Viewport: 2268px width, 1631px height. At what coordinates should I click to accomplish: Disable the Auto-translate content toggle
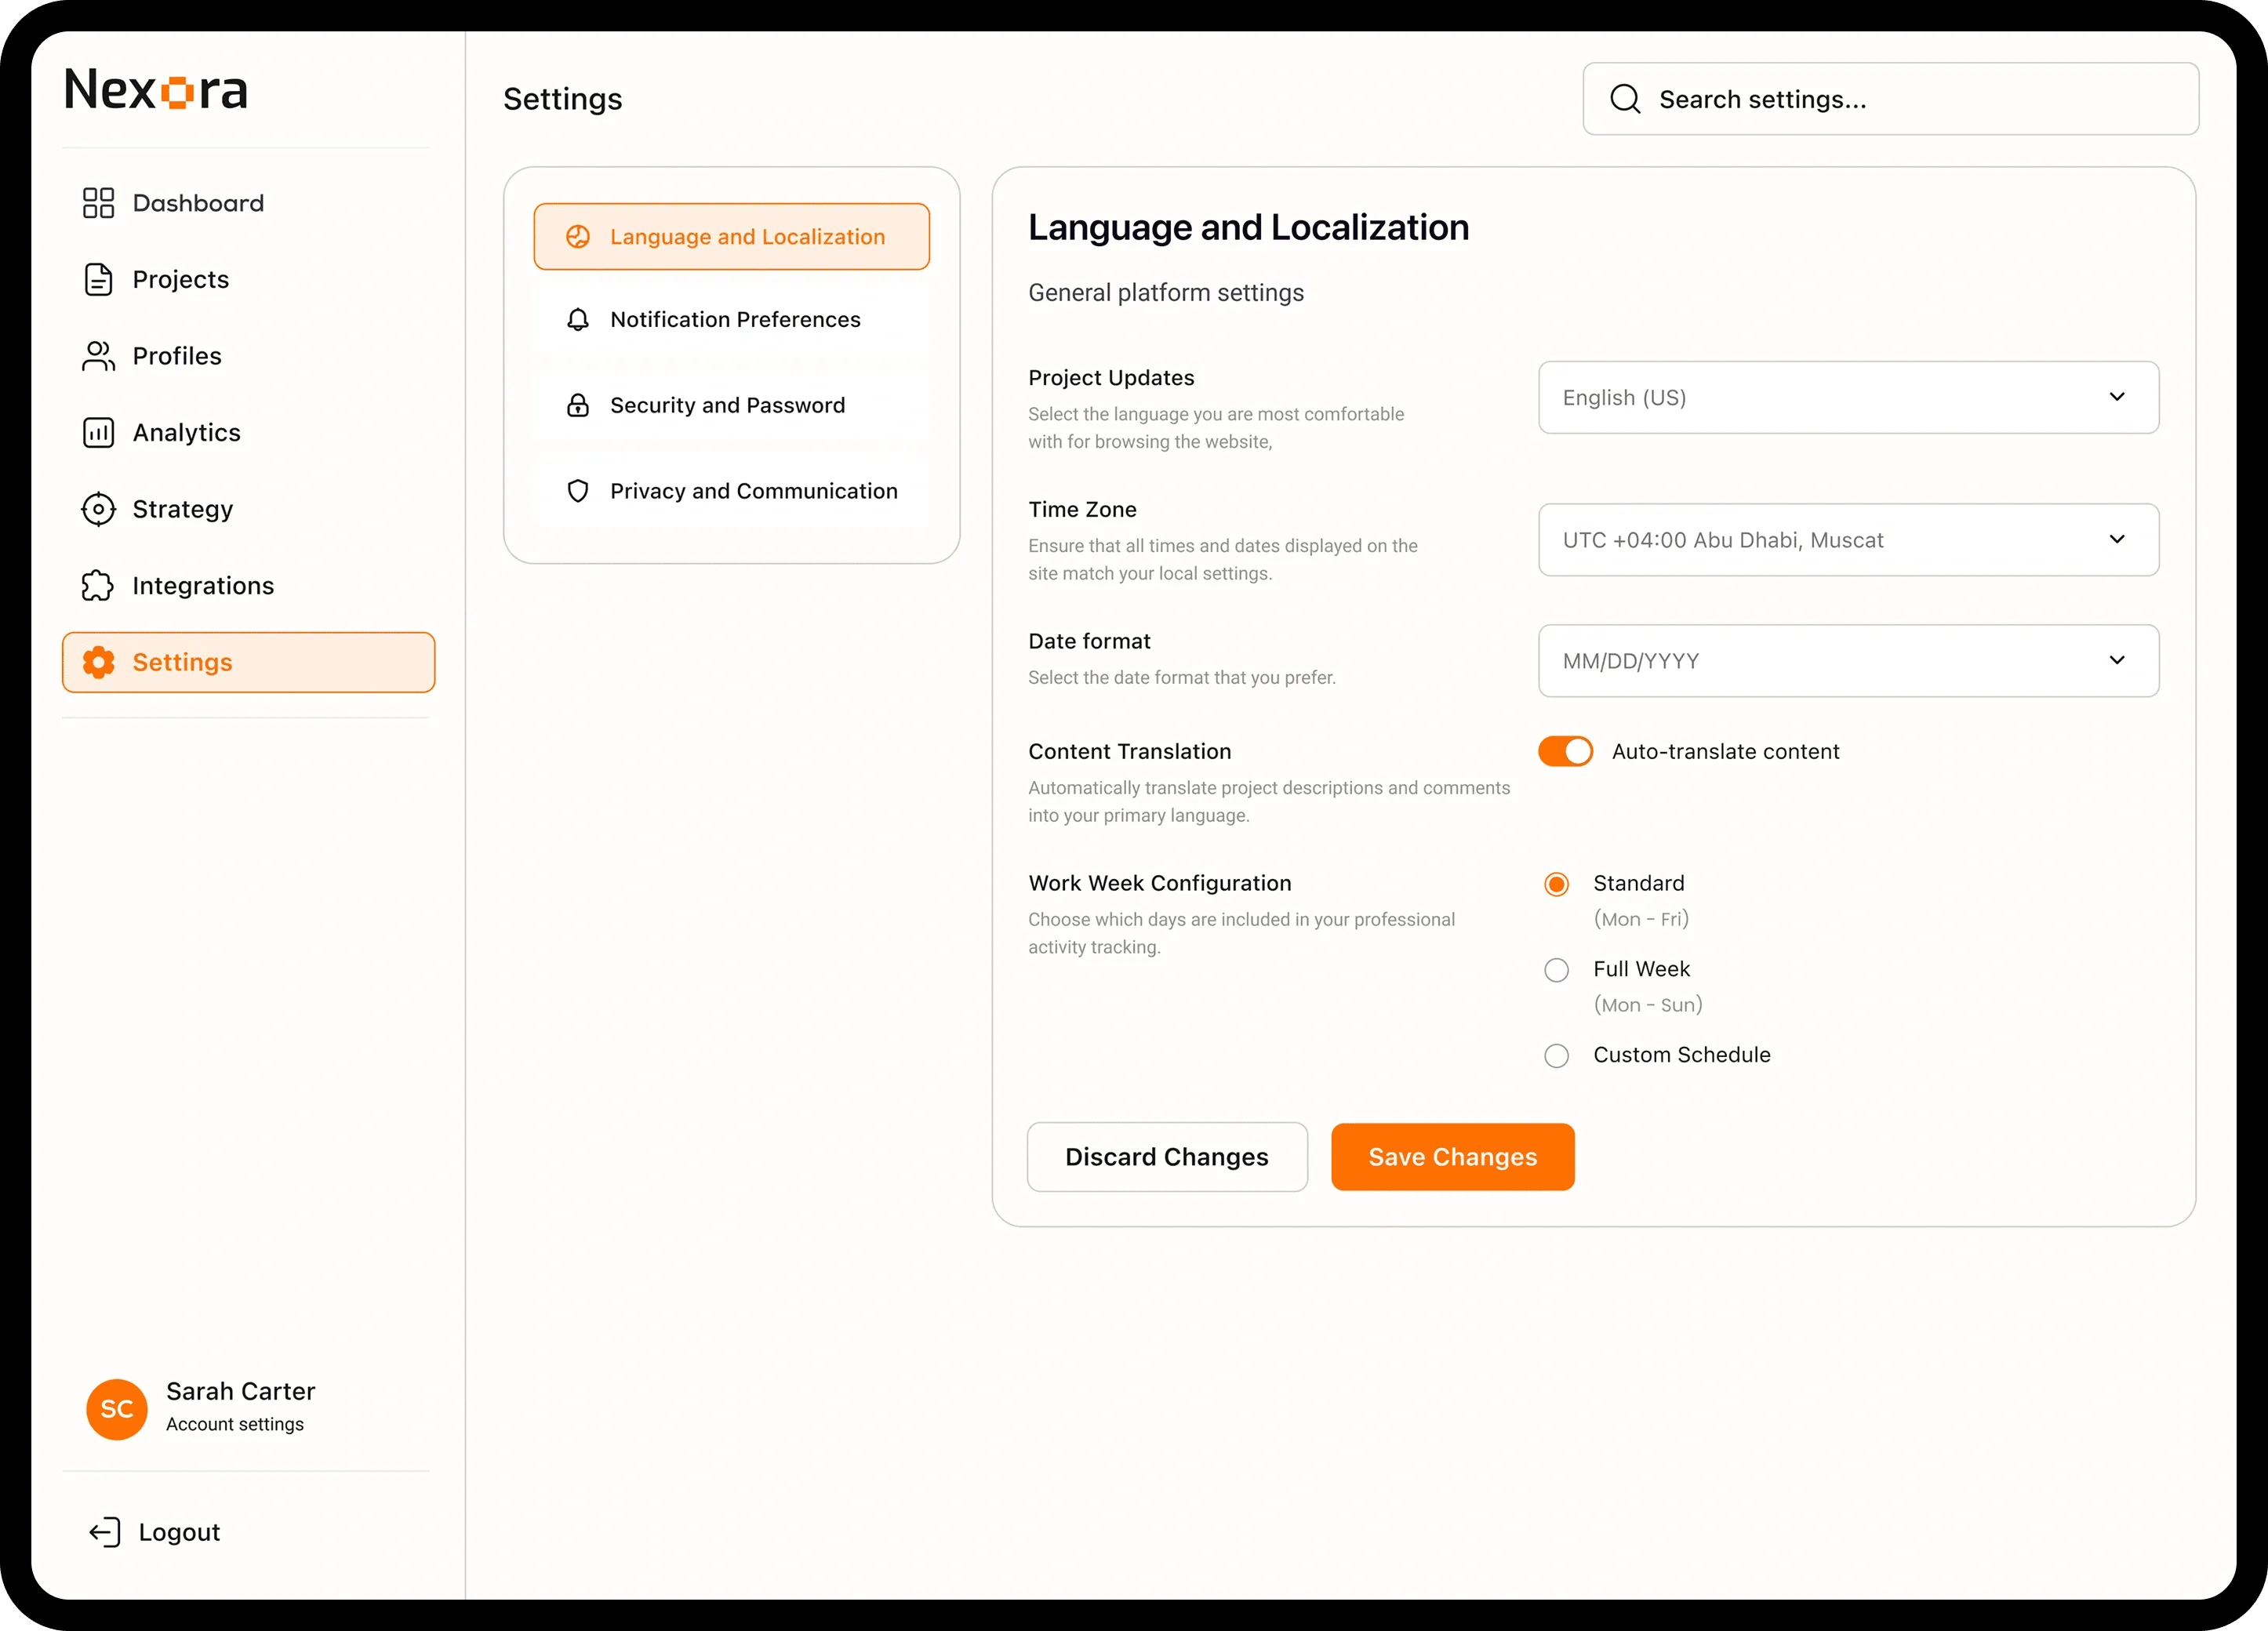point(1565,752)
